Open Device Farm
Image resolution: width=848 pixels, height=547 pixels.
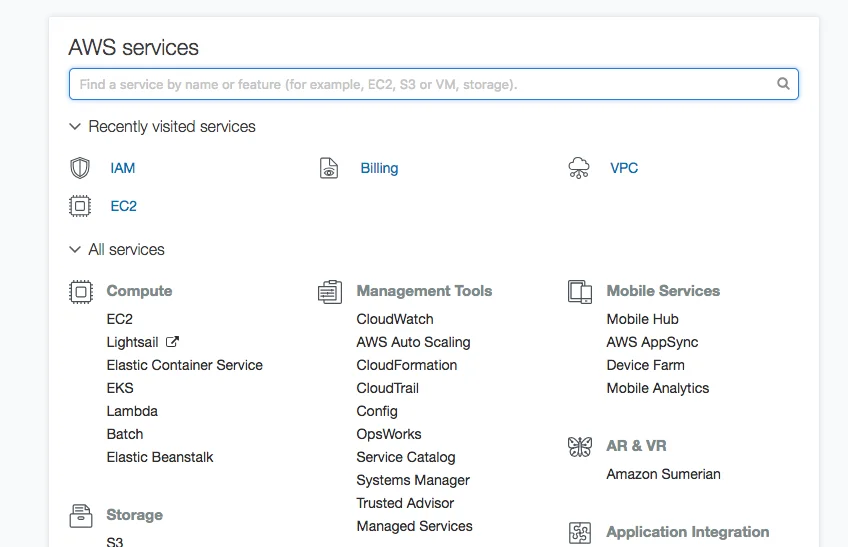646,365
